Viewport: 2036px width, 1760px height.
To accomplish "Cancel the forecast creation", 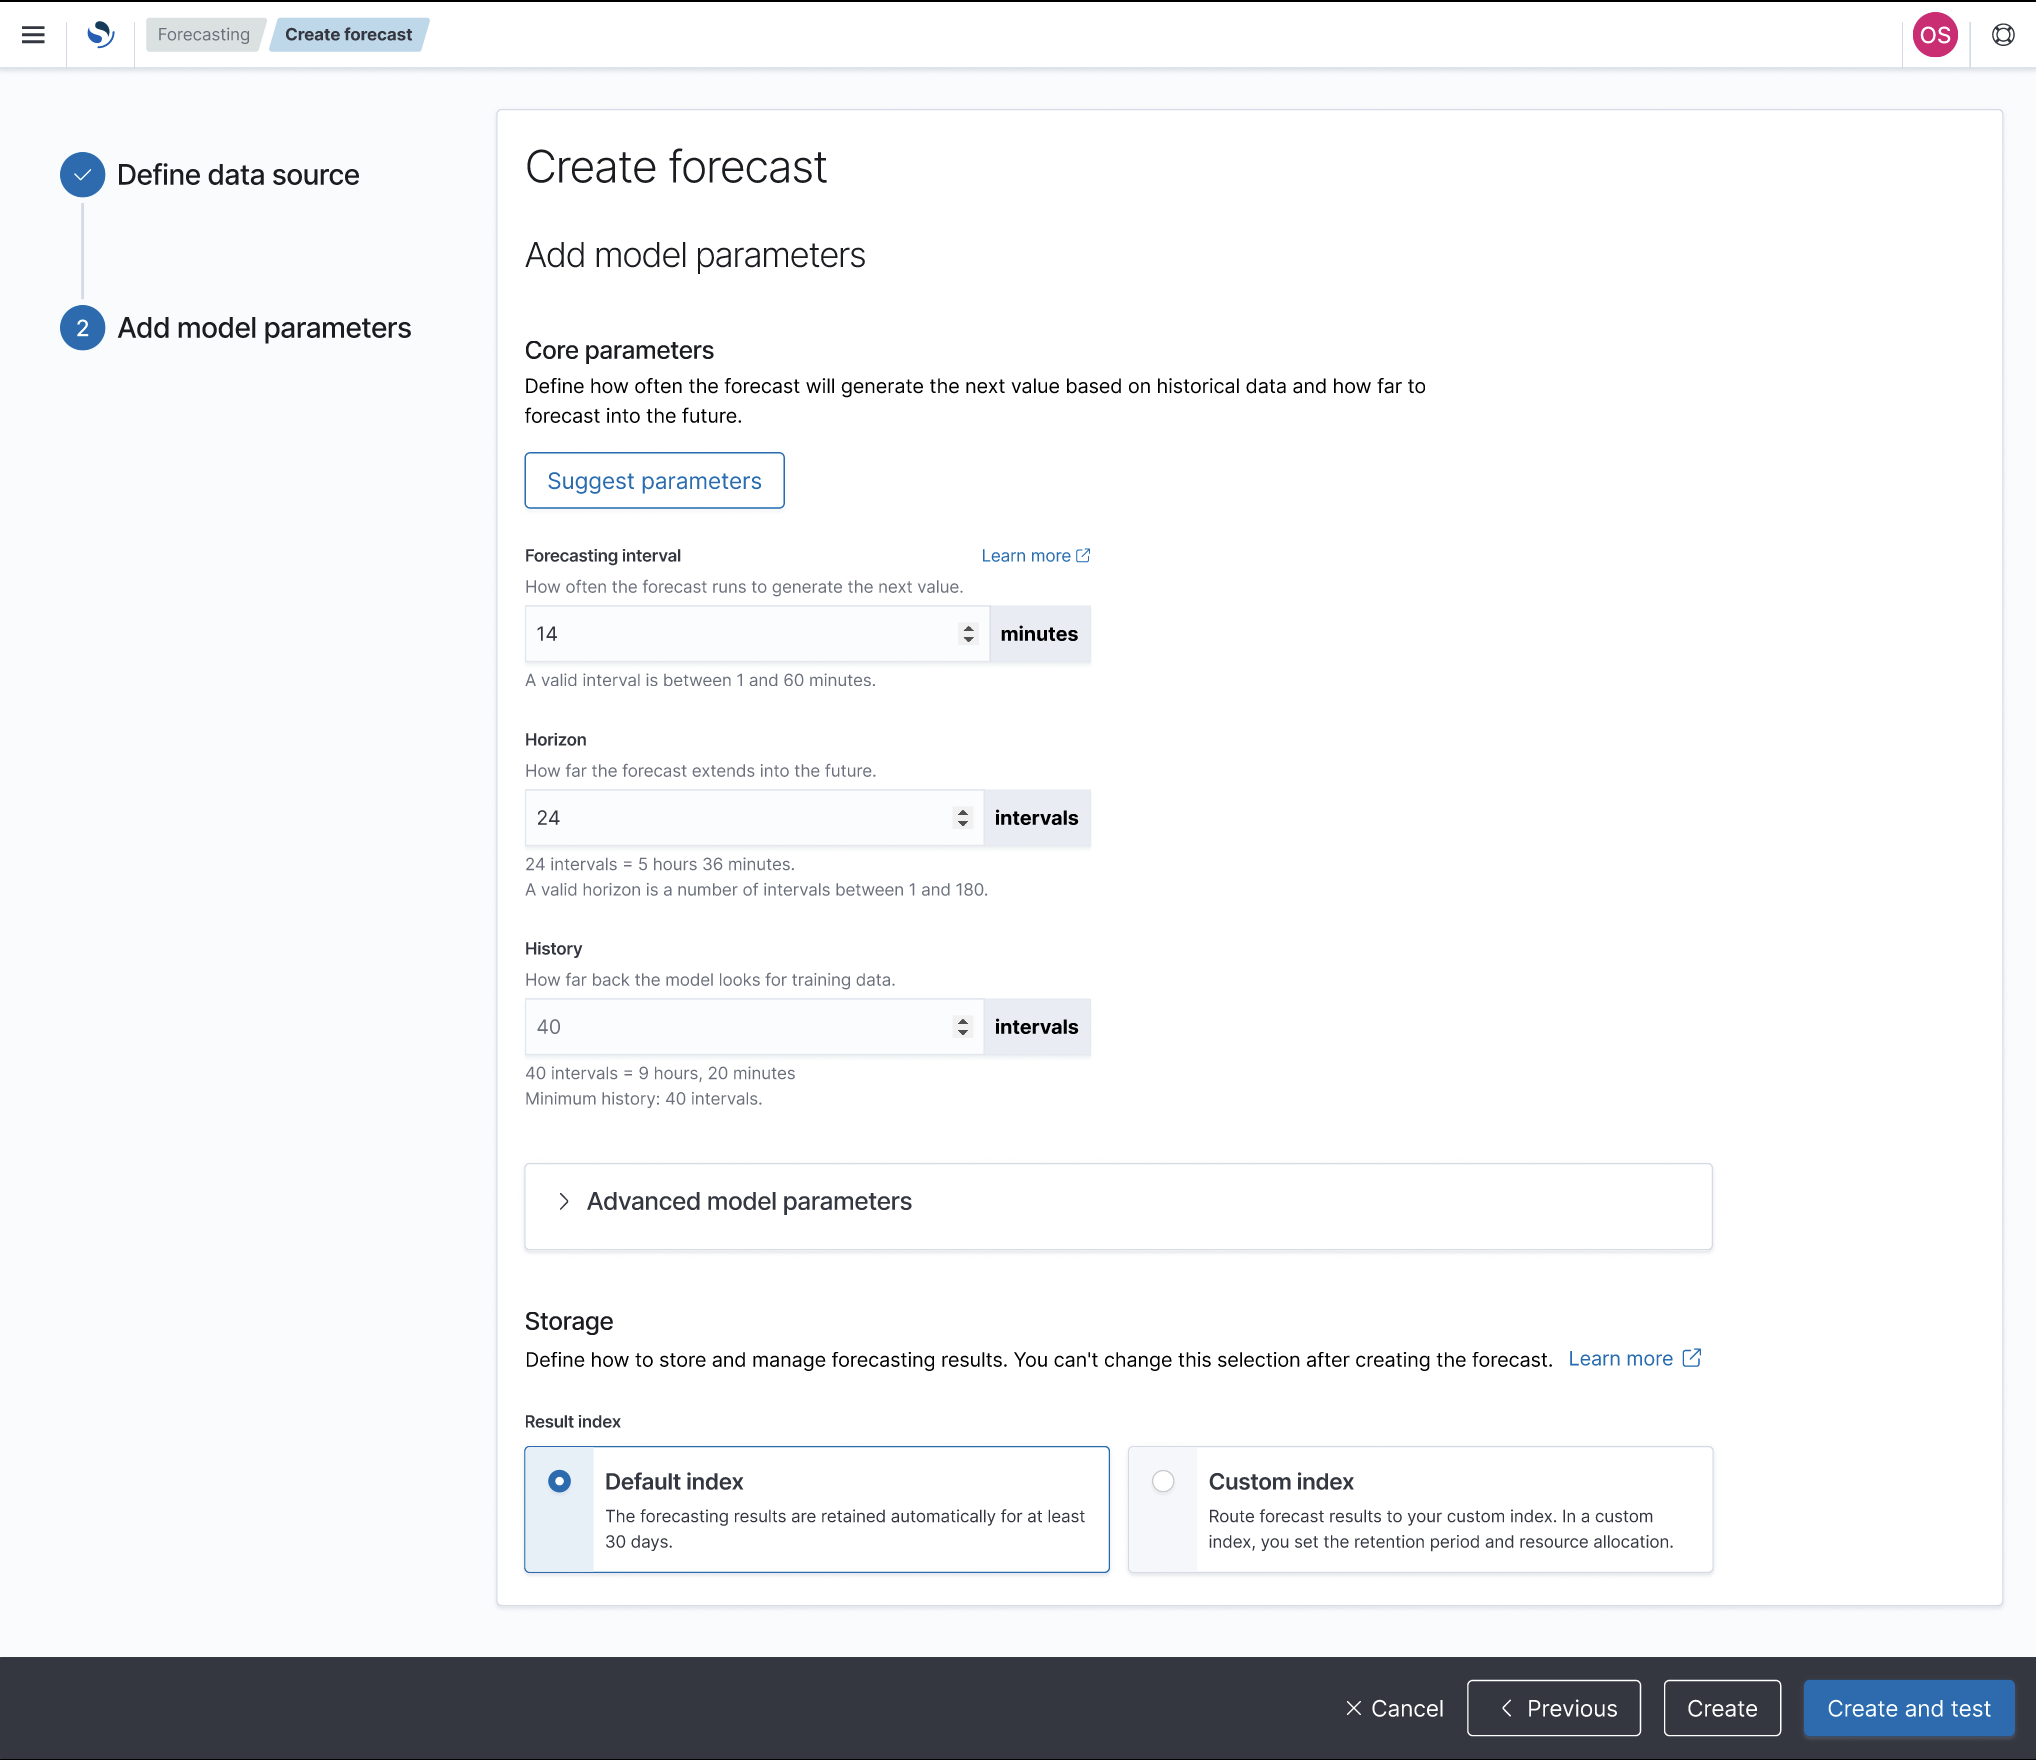I will pos(1393,1708).
